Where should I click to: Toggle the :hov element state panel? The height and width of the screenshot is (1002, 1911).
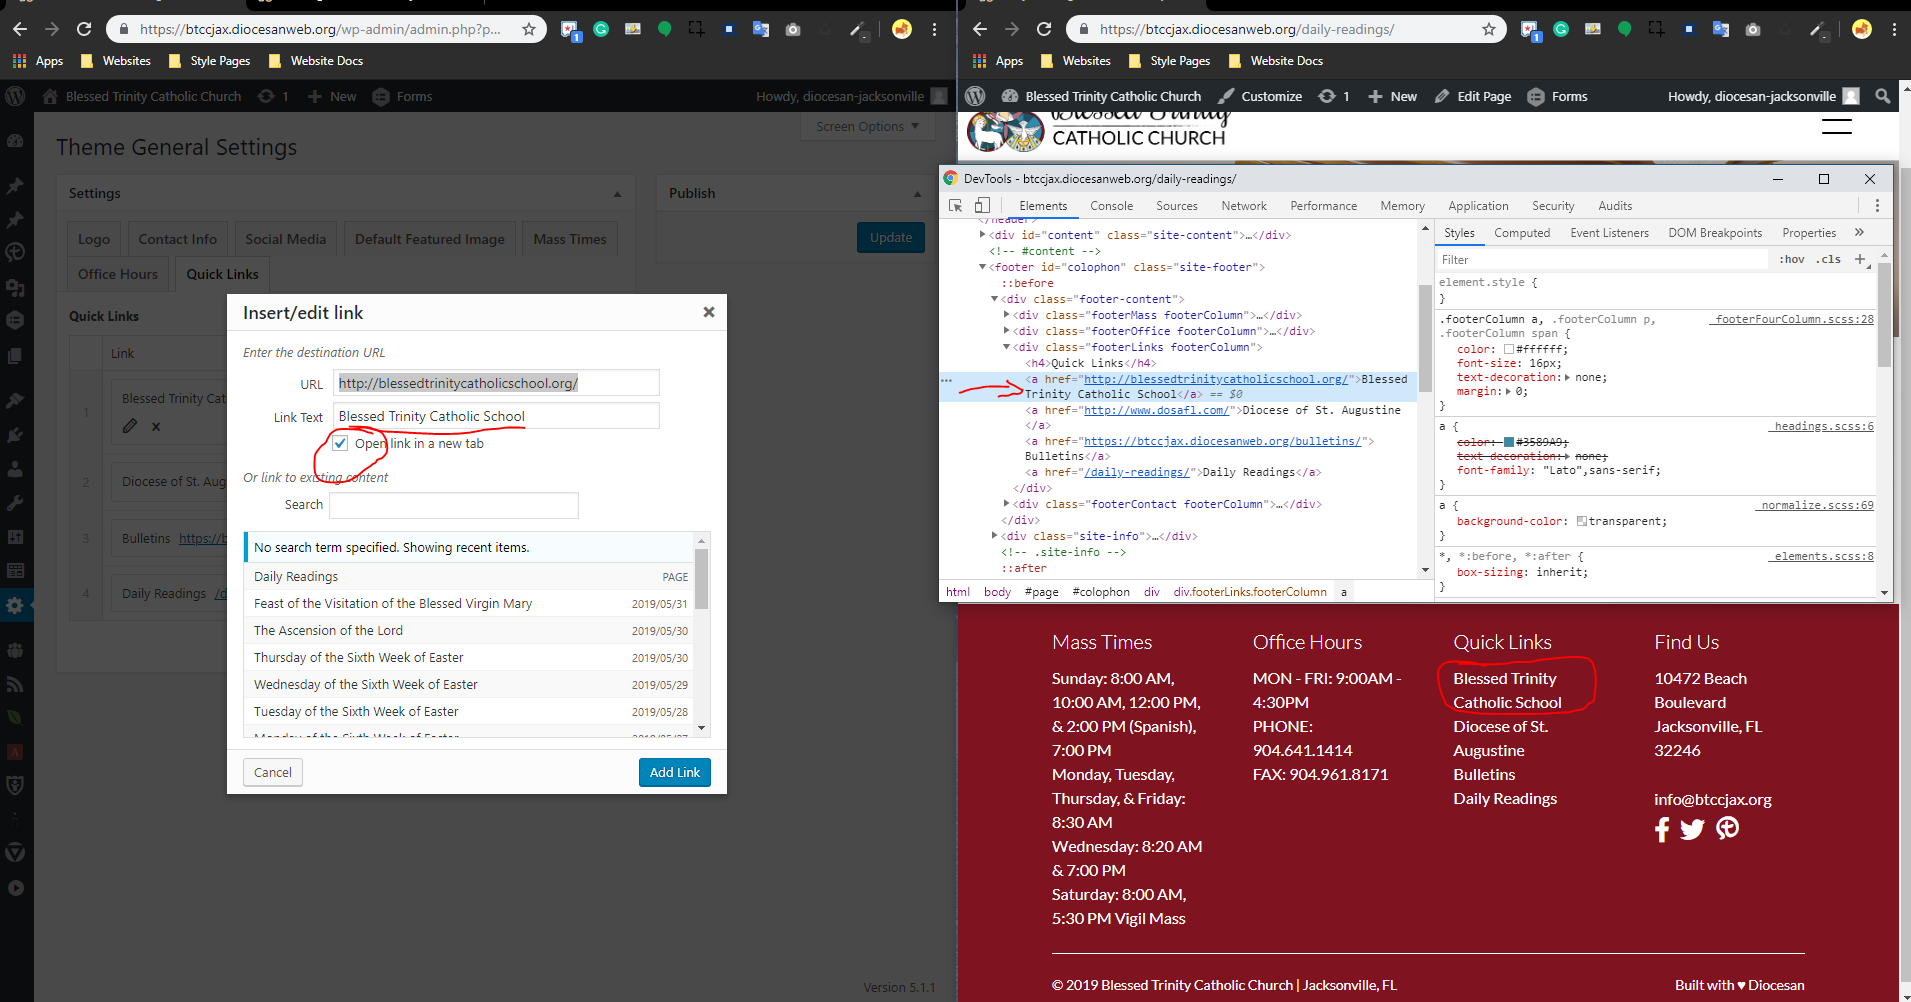pyautogui.click(x=1792, y=259)
